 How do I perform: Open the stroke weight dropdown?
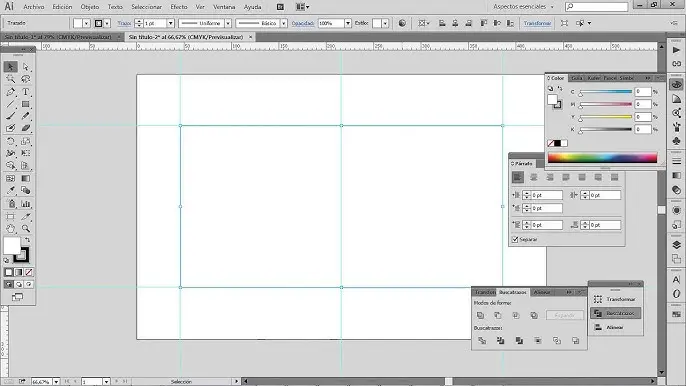[170, 23]
